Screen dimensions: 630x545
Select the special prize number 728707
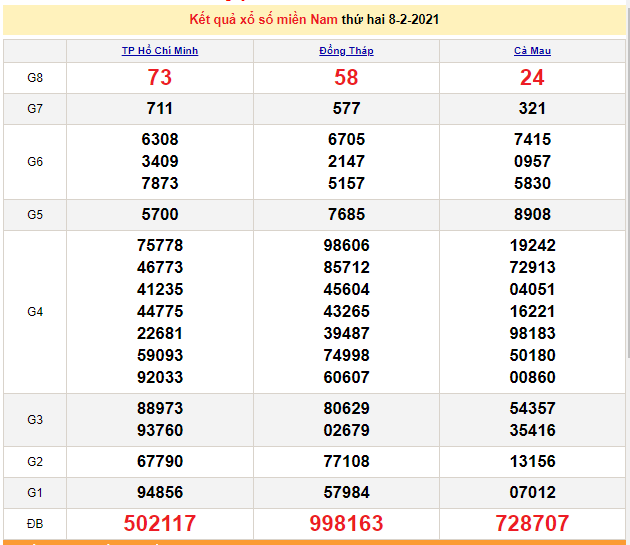point(532,523)
